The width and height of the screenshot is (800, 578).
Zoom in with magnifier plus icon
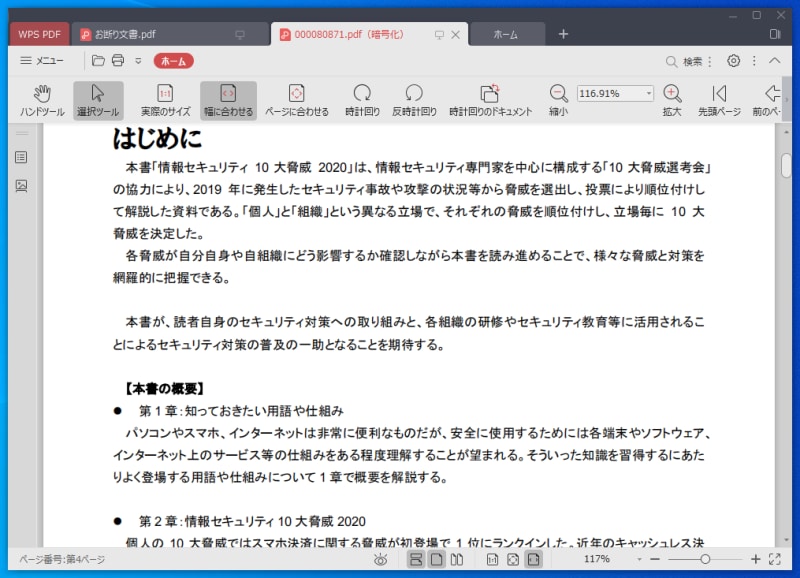click(x=672, y=100)
